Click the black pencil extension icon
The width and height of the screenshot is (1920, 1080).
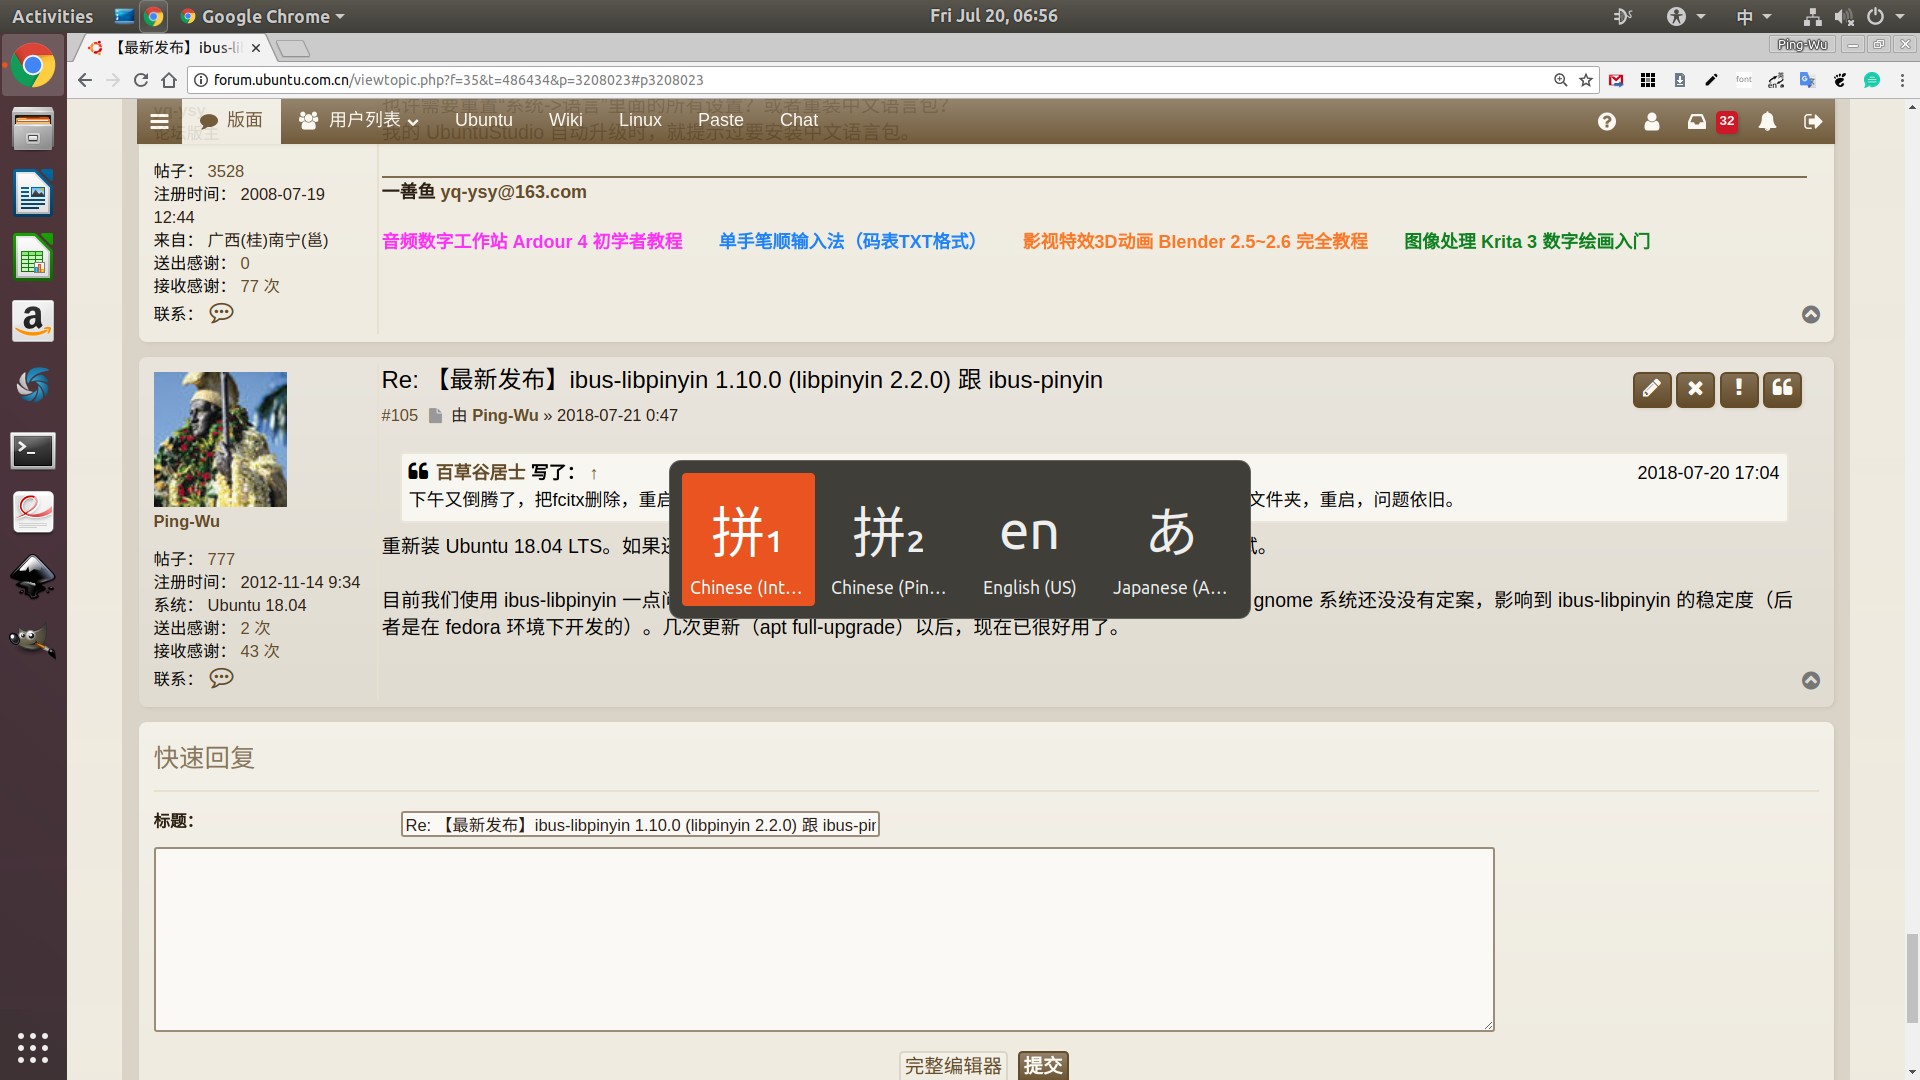point(1712,80)
